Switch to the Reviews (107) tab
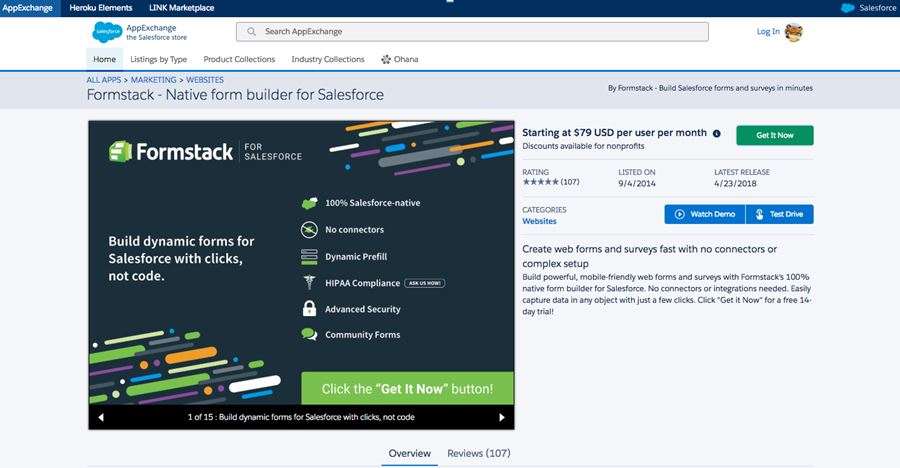 click(x=479, y=454)
